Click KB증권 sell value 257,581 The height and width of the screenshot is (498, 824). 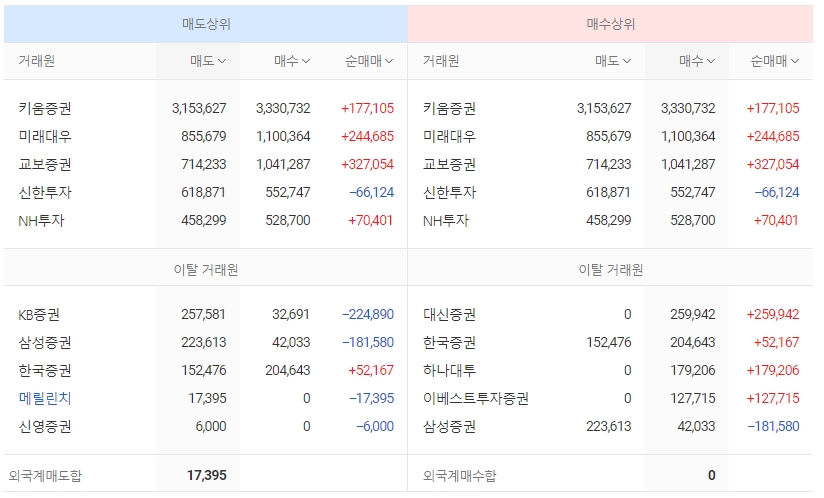click(203, 314)
